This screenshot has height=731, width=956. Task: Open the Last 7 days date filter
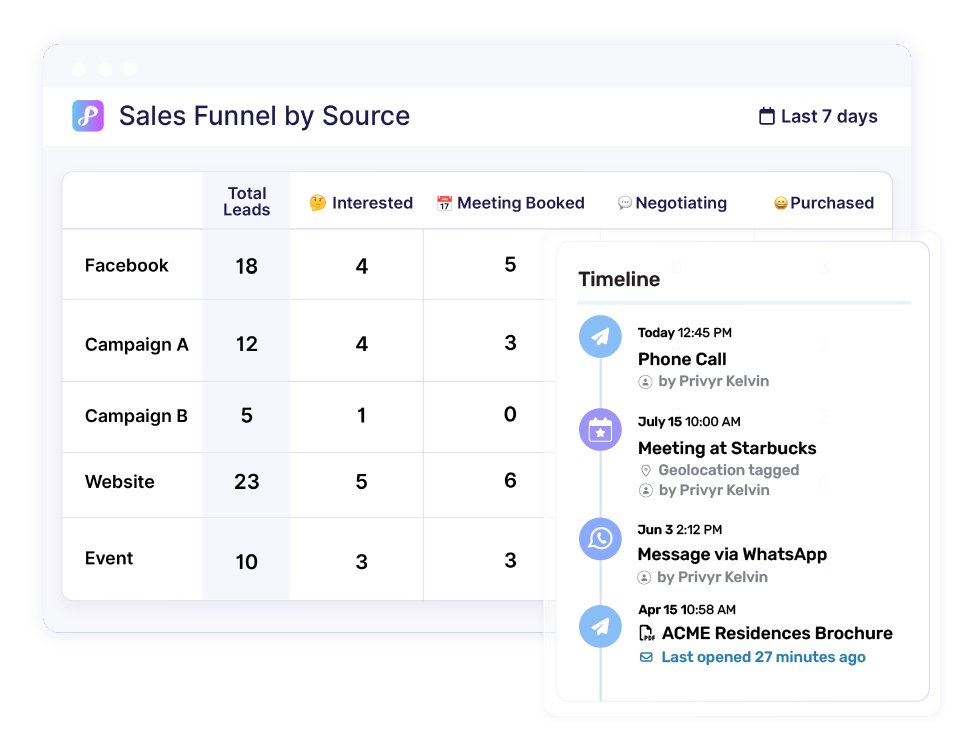[818, 116]
